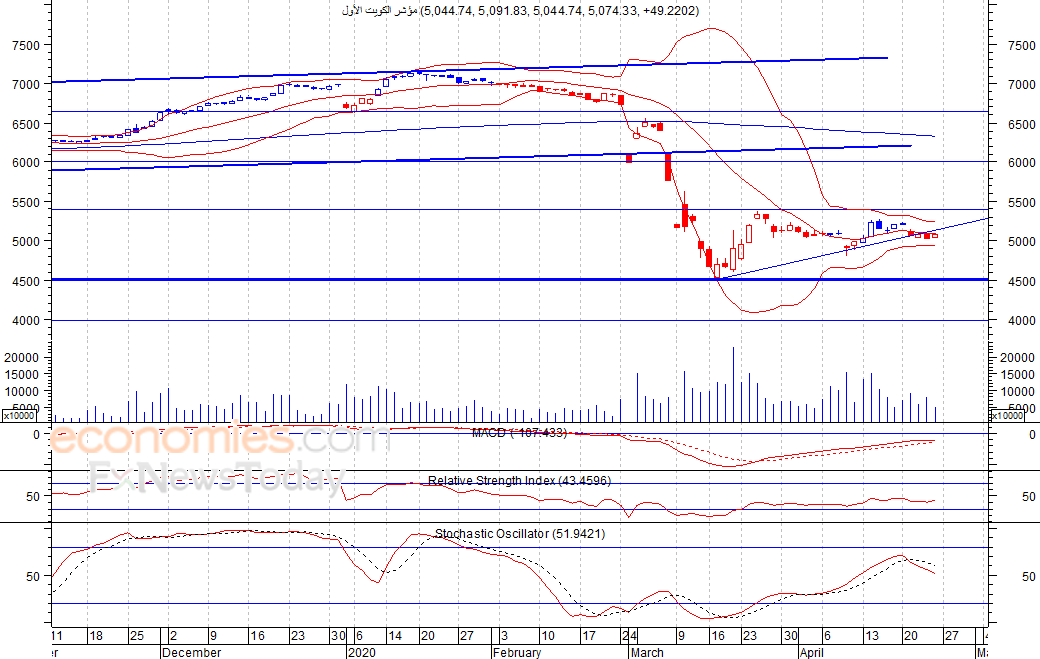The width and height of the screenshot is (1040, 659).
Task: Click the February 3 date tick
Action: pos(504,636)
